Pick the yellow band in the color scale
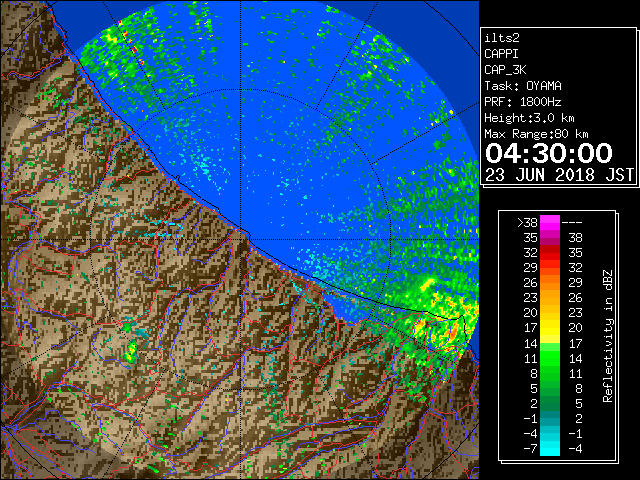 coord(550,328)
